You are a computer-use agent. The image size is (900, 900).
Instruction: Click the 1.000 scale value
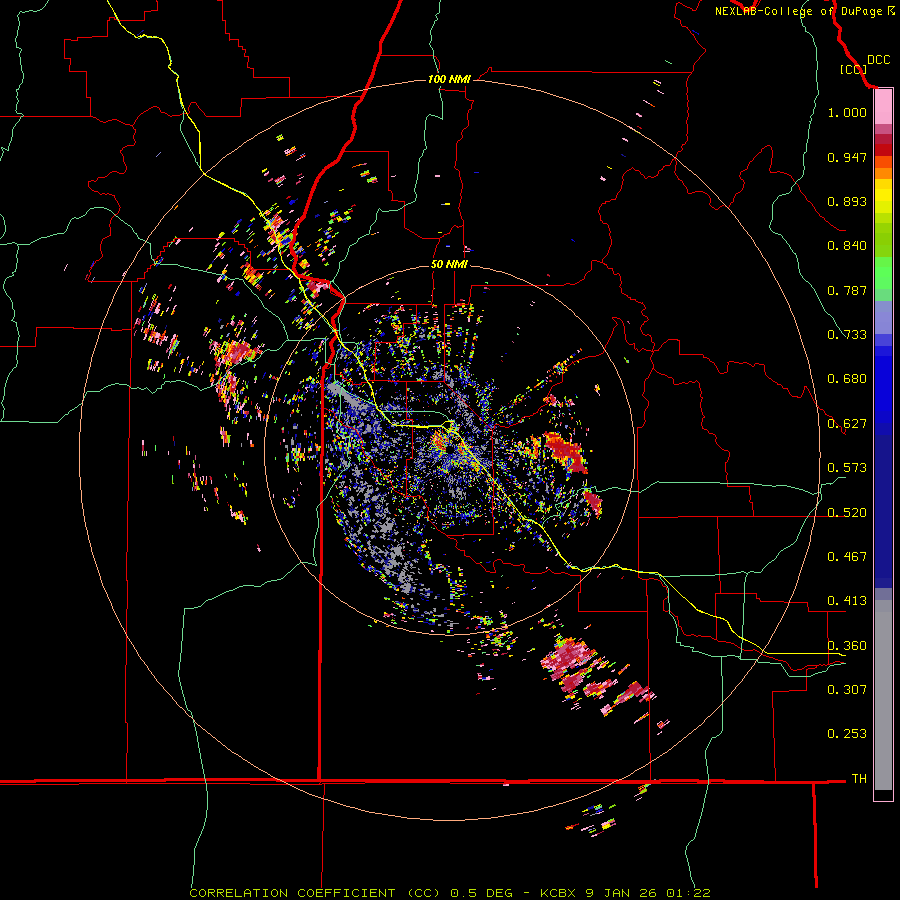847,112
